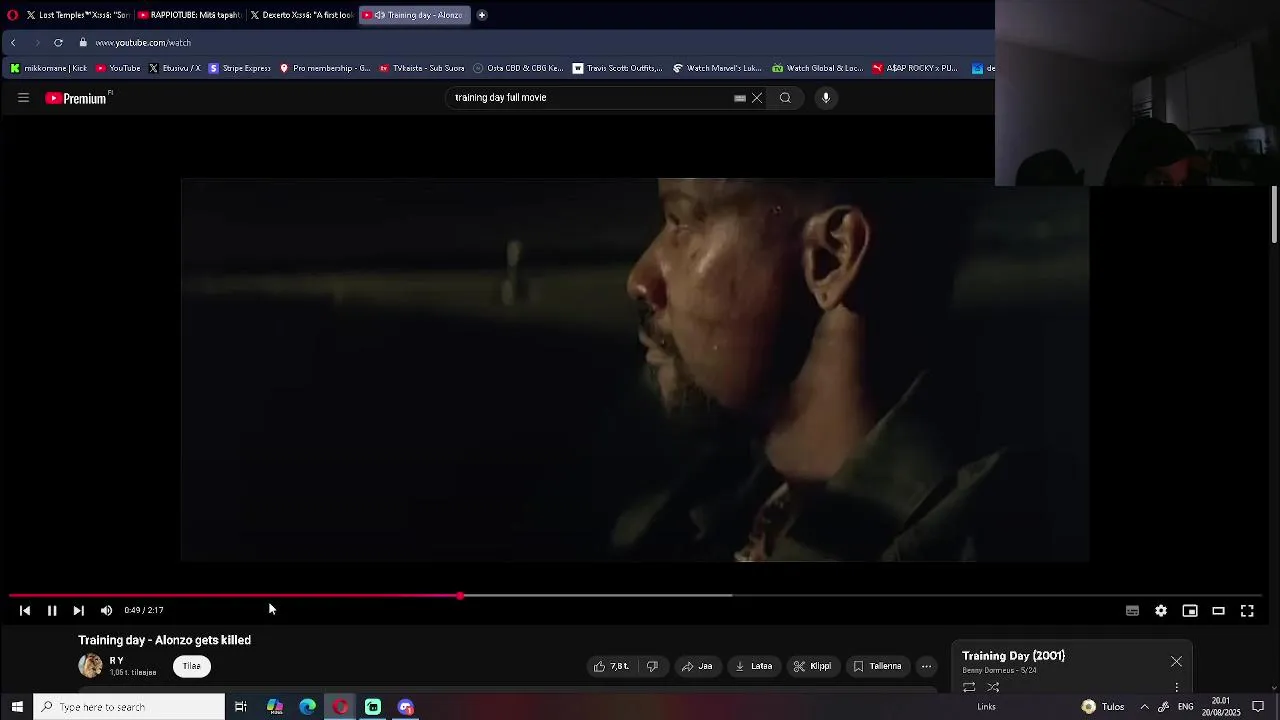Pause the playing video
The image size is (1280, 720).
tap(52, 610)
